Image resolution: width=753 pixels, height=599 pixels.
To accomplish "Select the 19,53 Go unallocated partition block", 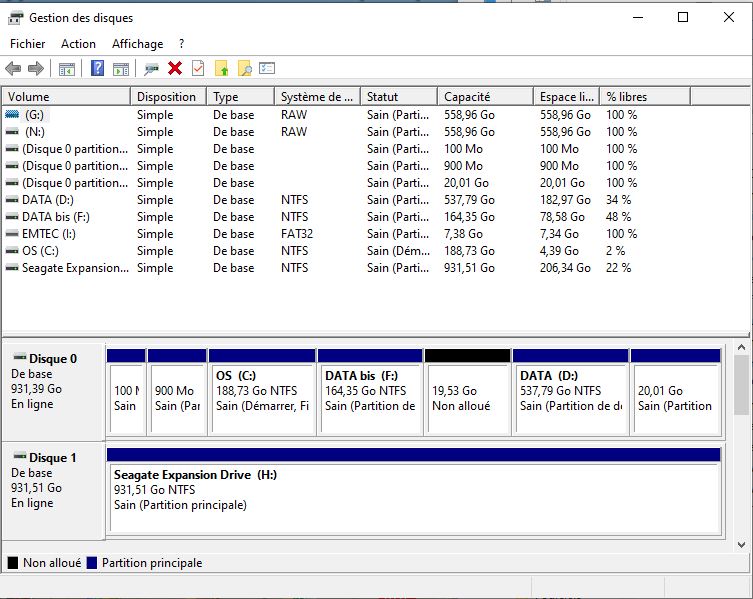I will (x=467, y=397).
